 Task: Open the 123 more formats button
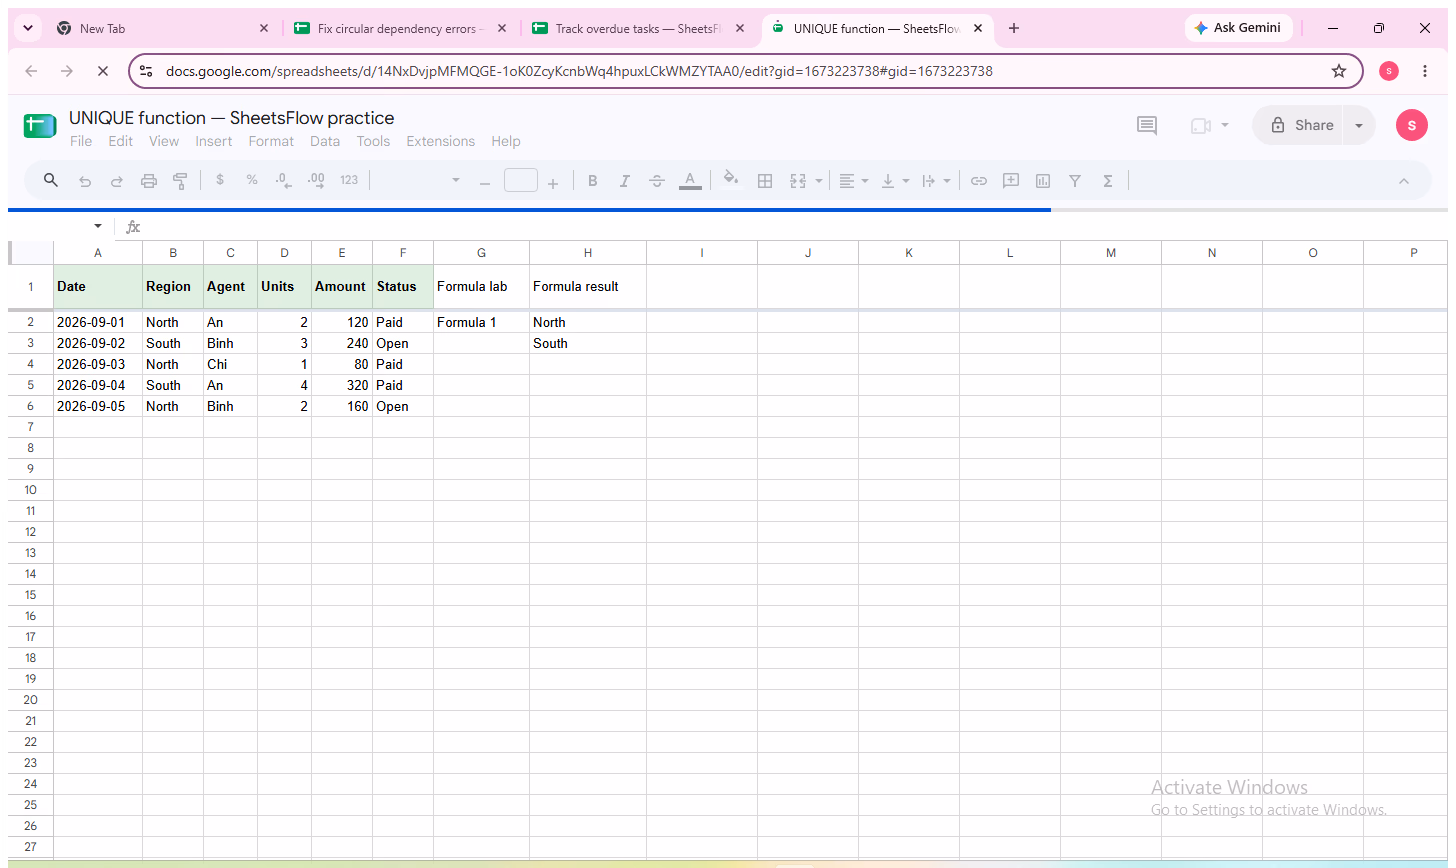click(349, 181)
